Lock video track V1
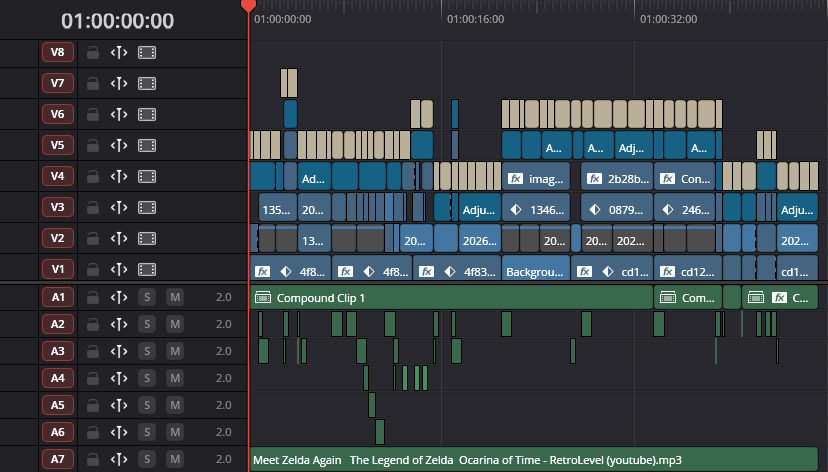 pyautogui.click(x=93, y=270)
